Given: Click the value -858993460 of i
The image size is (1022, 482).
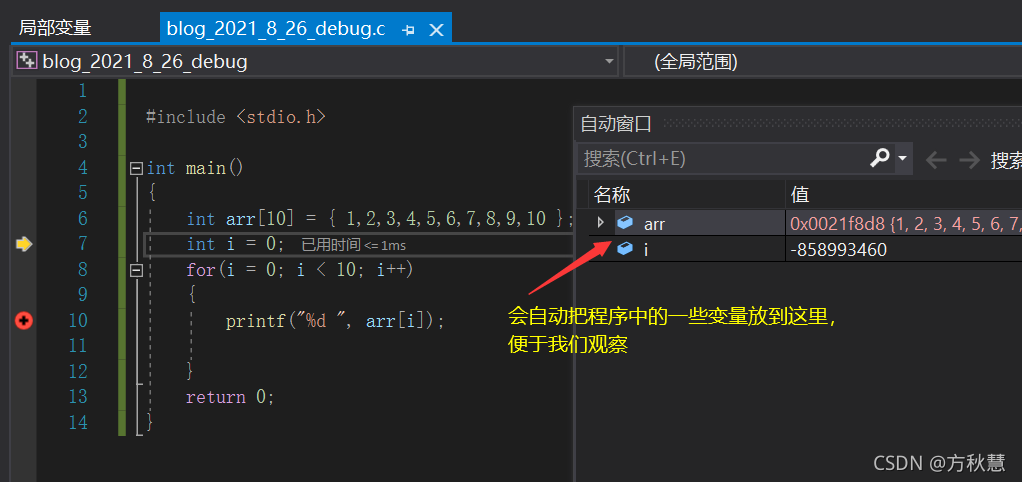Looking at the screenshot, I should tap(838, 249).
